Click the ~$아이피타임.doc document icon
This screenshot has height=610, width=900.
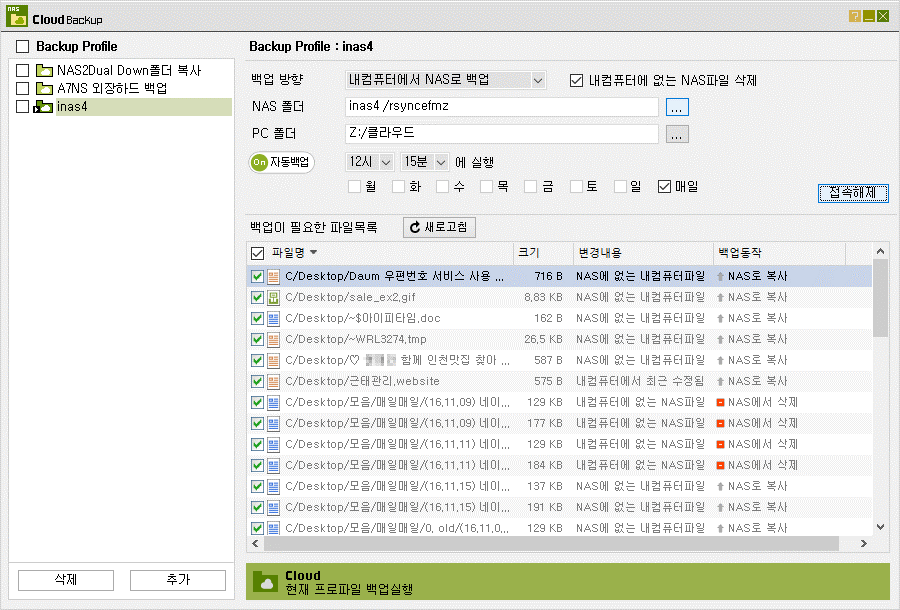[273, 318]
